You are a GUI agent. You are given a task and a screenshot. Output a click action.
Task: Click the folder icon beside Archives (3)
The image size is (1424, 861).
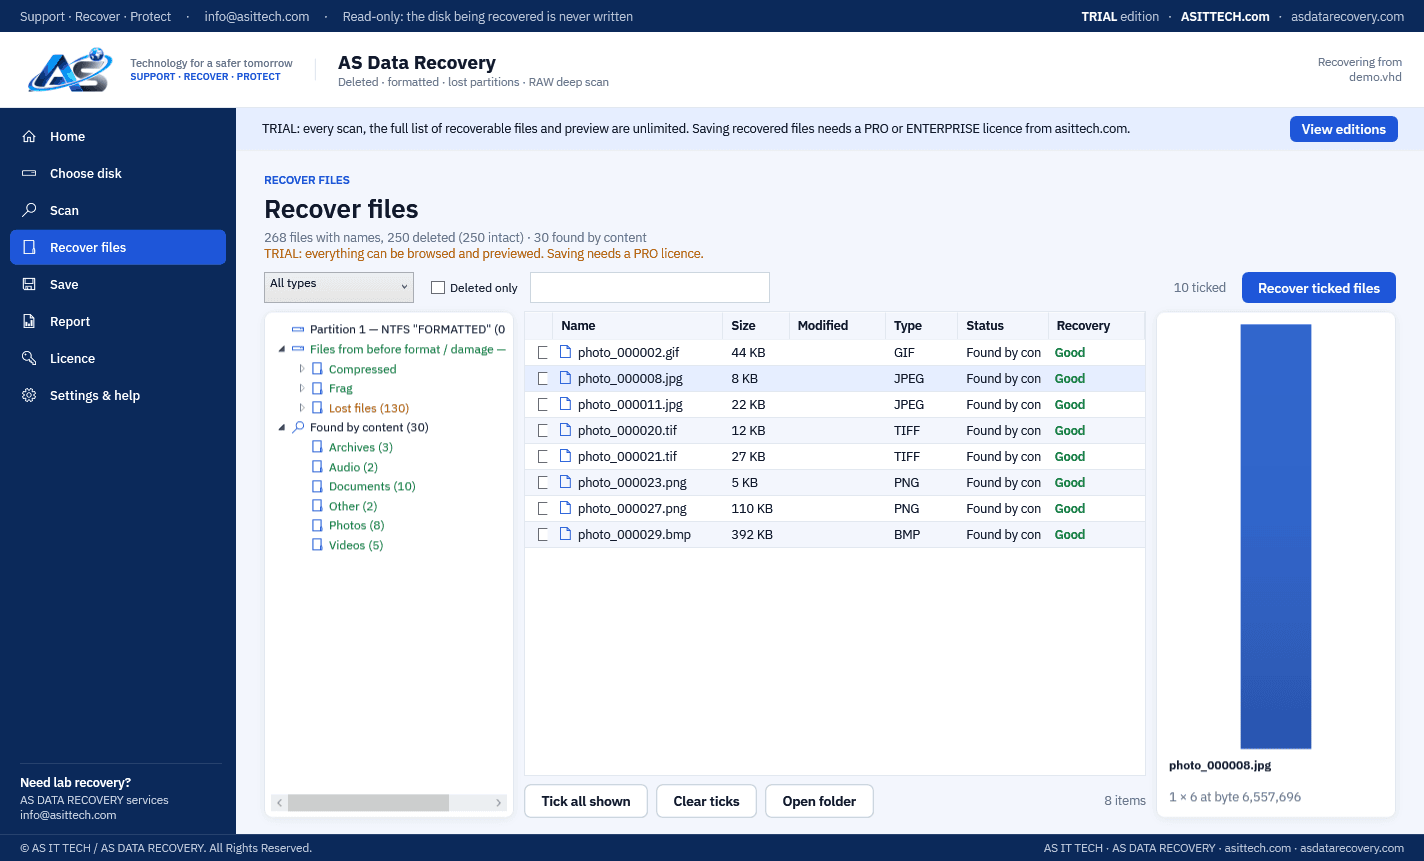click(317, 448)
